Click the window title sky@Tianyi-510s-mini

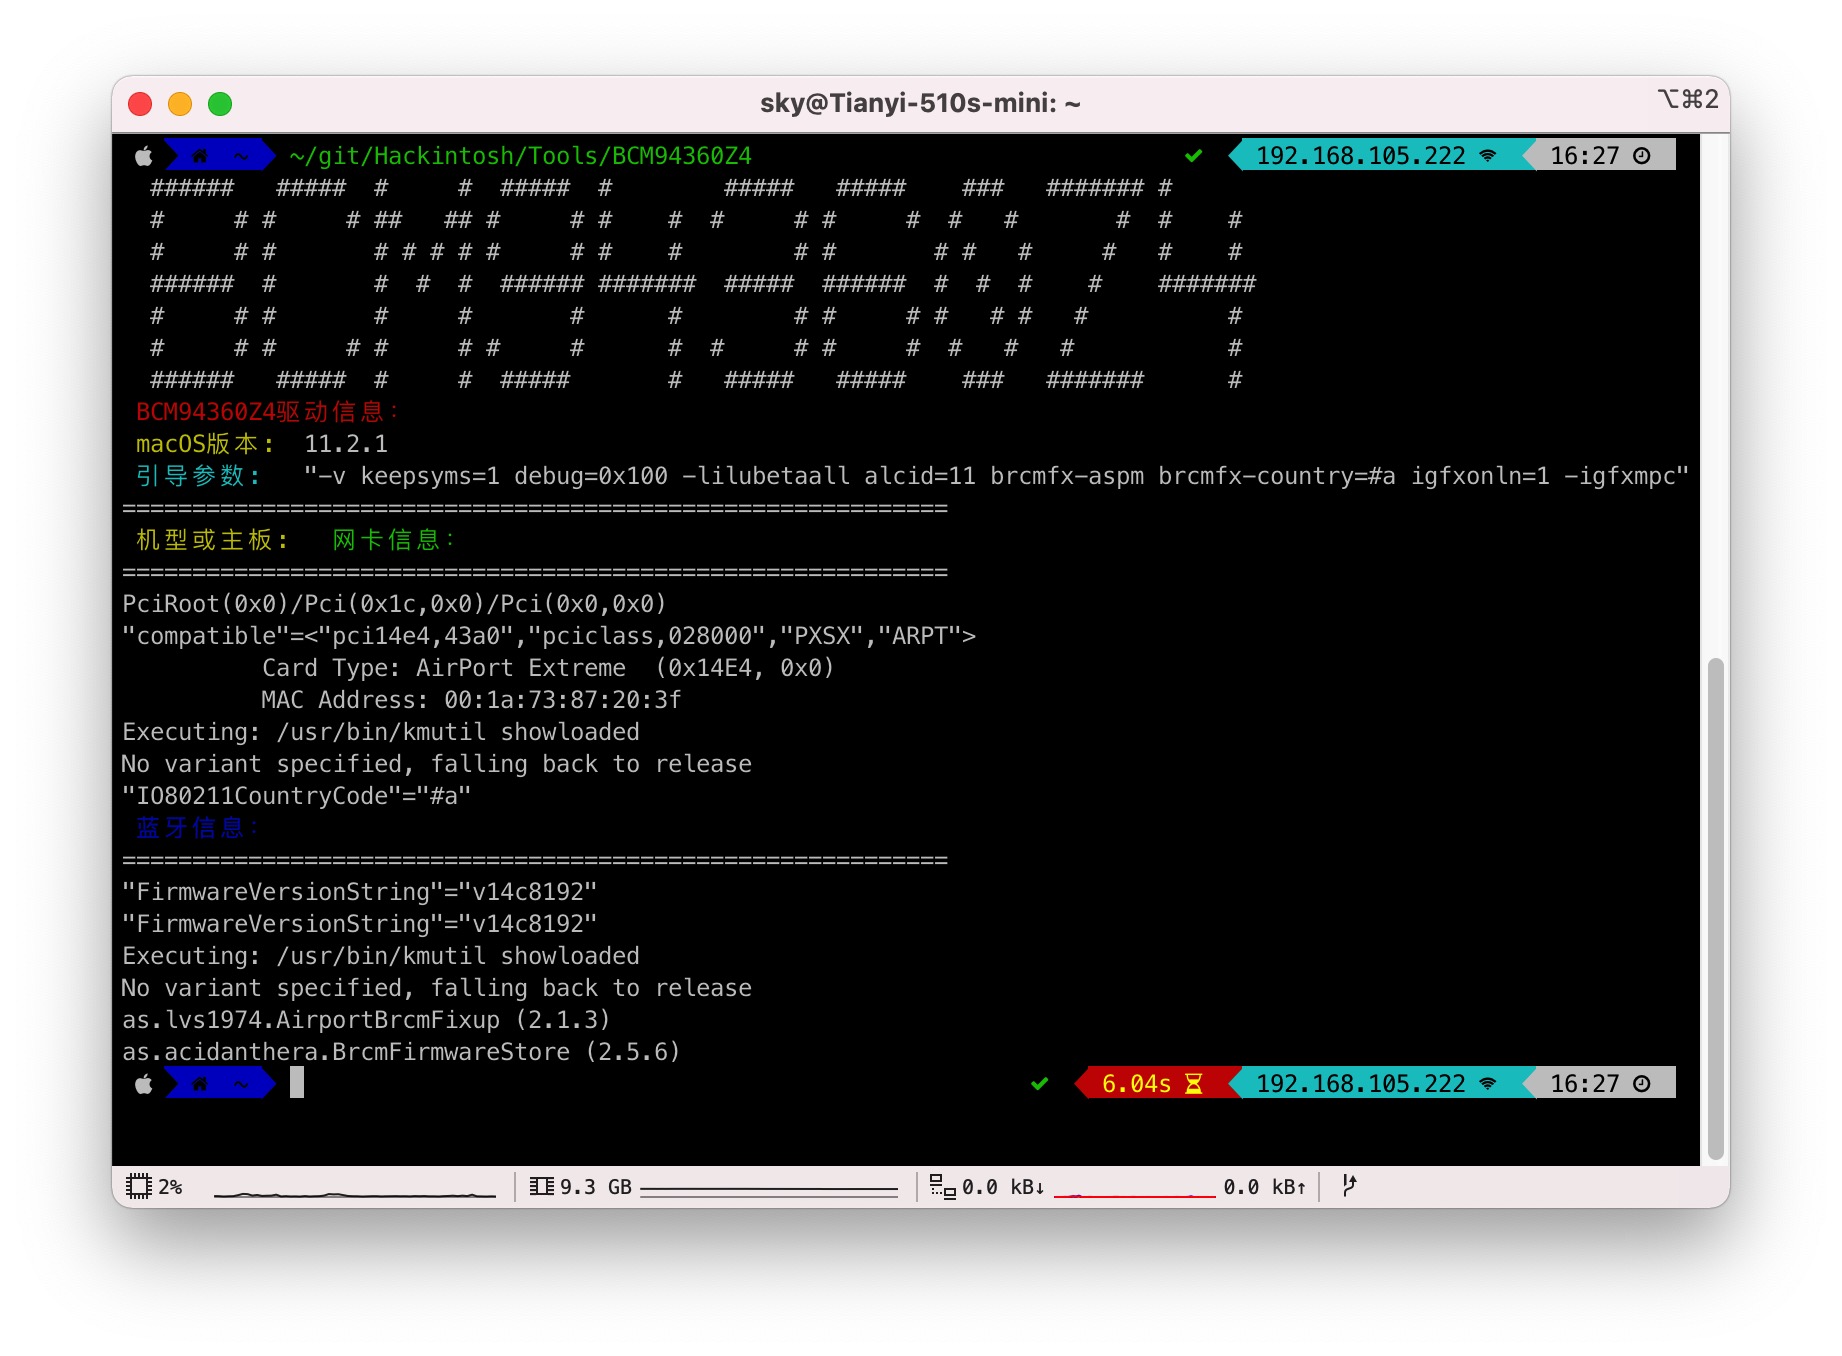click(x=920, y=103)
